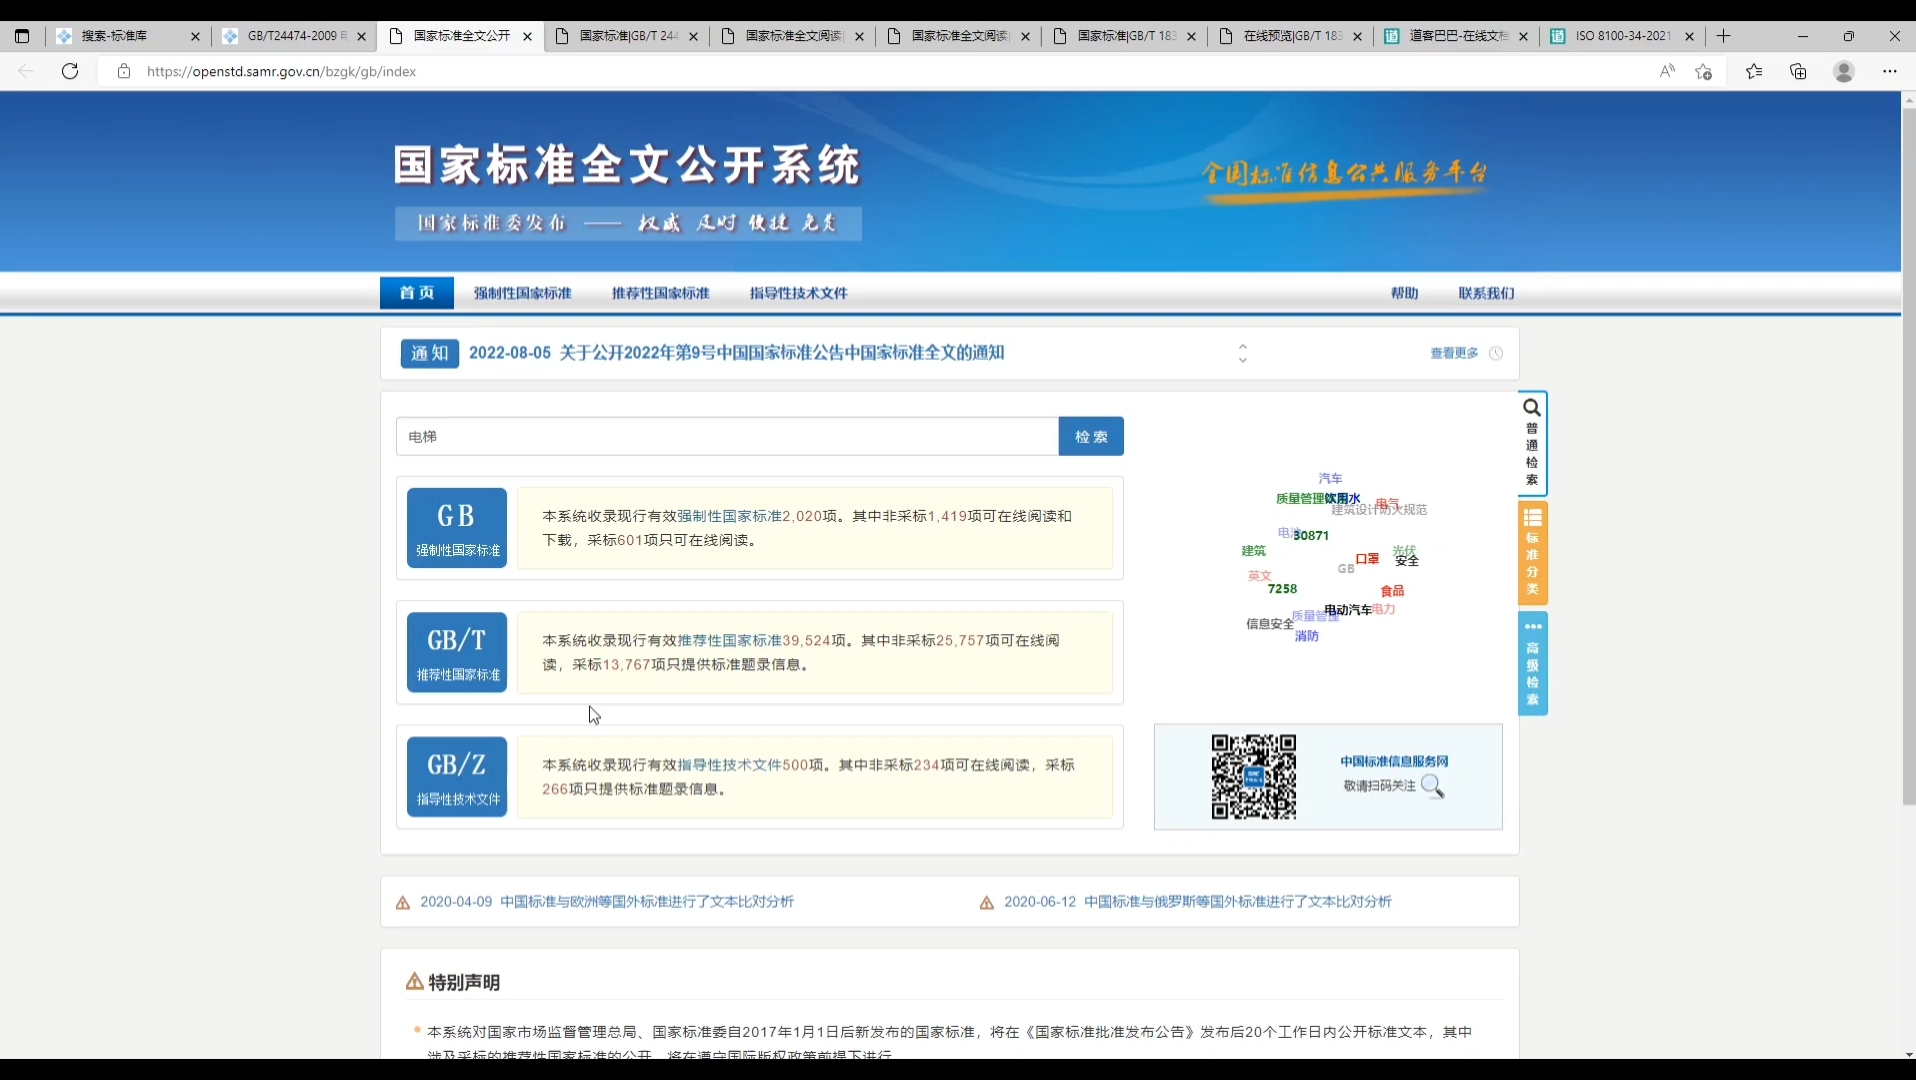
Task: Open 强制性国家标准 navigation item
Action: click(x=523, y=293)
